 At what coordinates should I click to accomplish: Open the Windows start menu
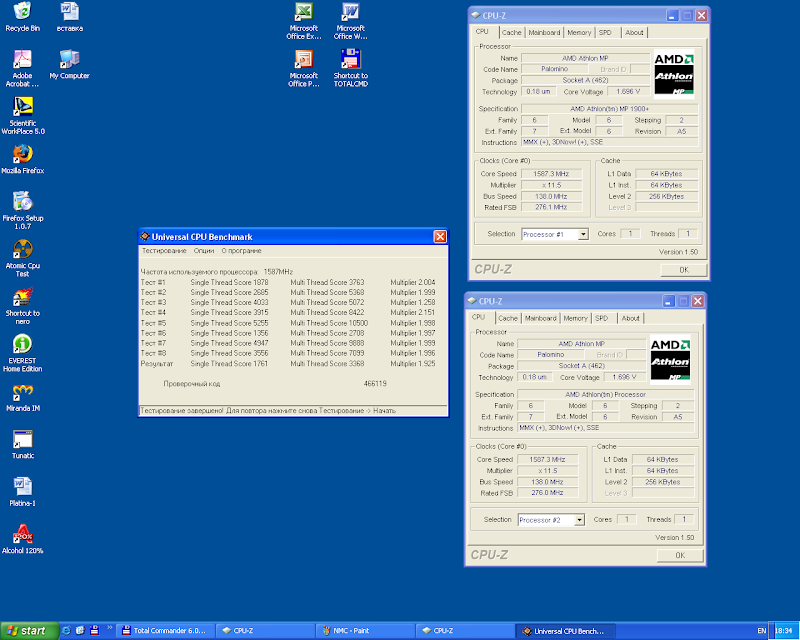(30, 631)
